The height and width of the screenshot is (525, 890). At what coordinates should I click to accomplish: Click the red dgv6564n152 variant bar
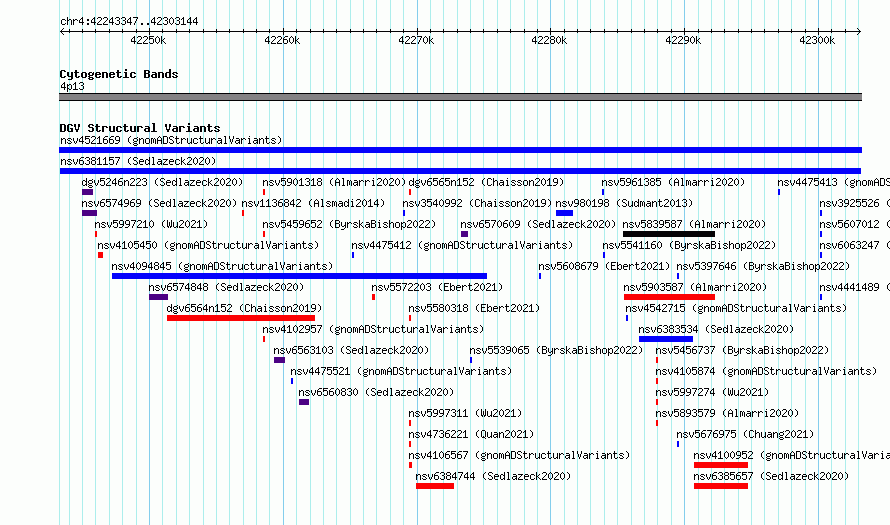point(241,318)
